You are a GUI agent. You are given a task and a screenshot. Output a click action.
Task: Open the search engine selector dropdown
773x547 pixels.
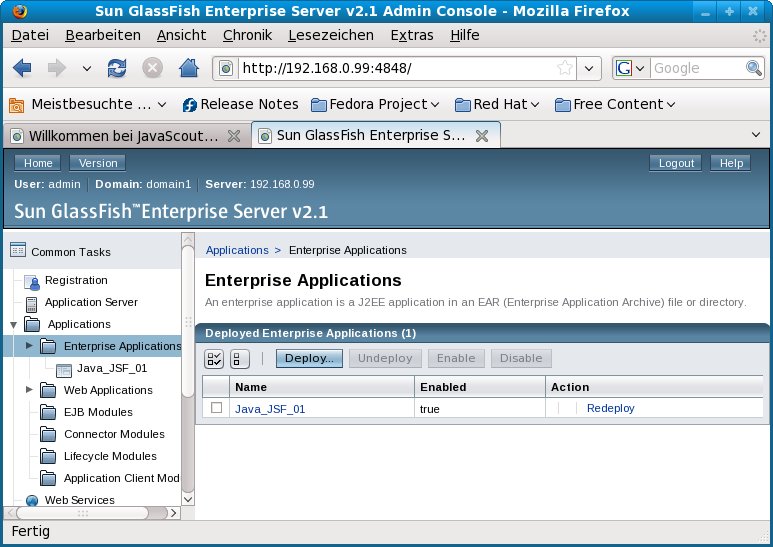point(630,68)
